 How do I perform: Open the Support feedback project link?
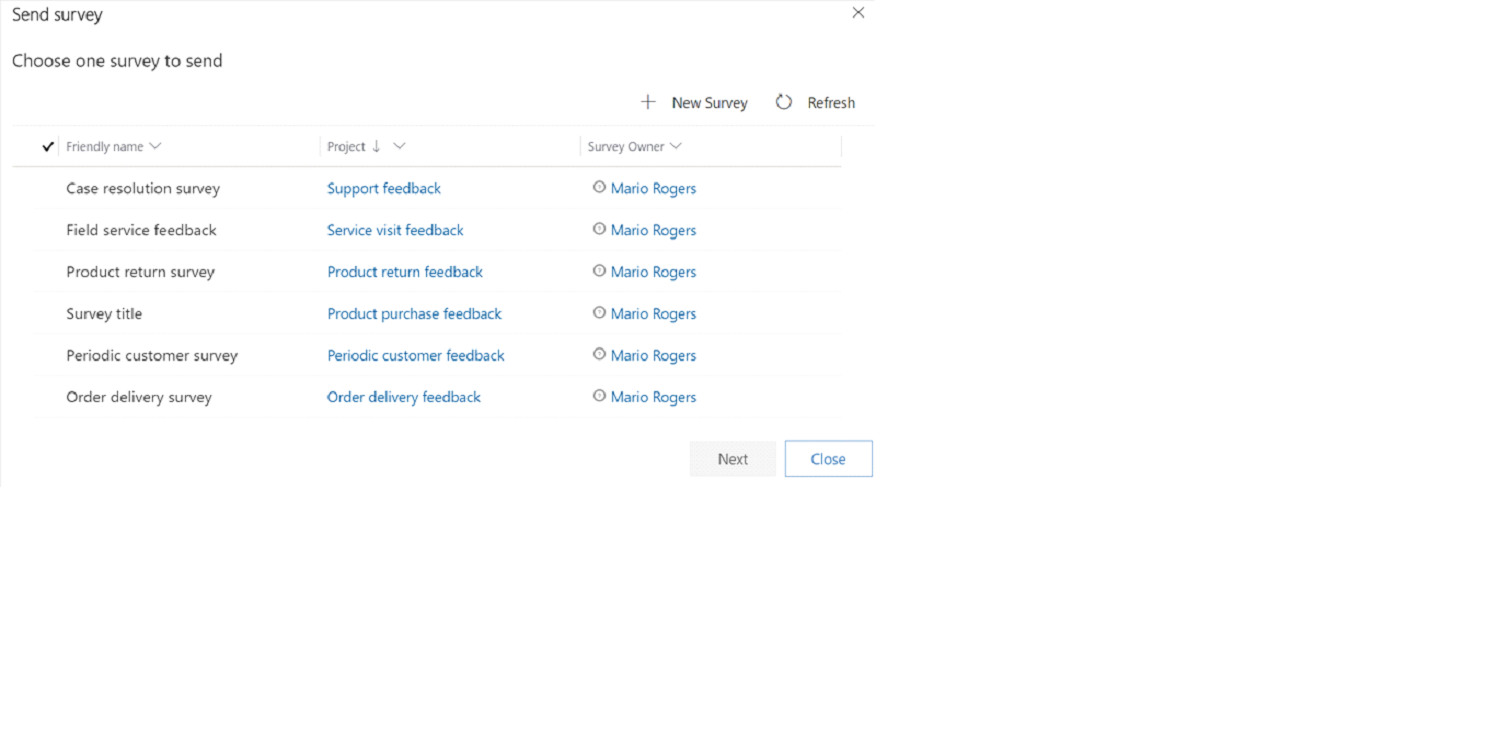pos(384,188)
